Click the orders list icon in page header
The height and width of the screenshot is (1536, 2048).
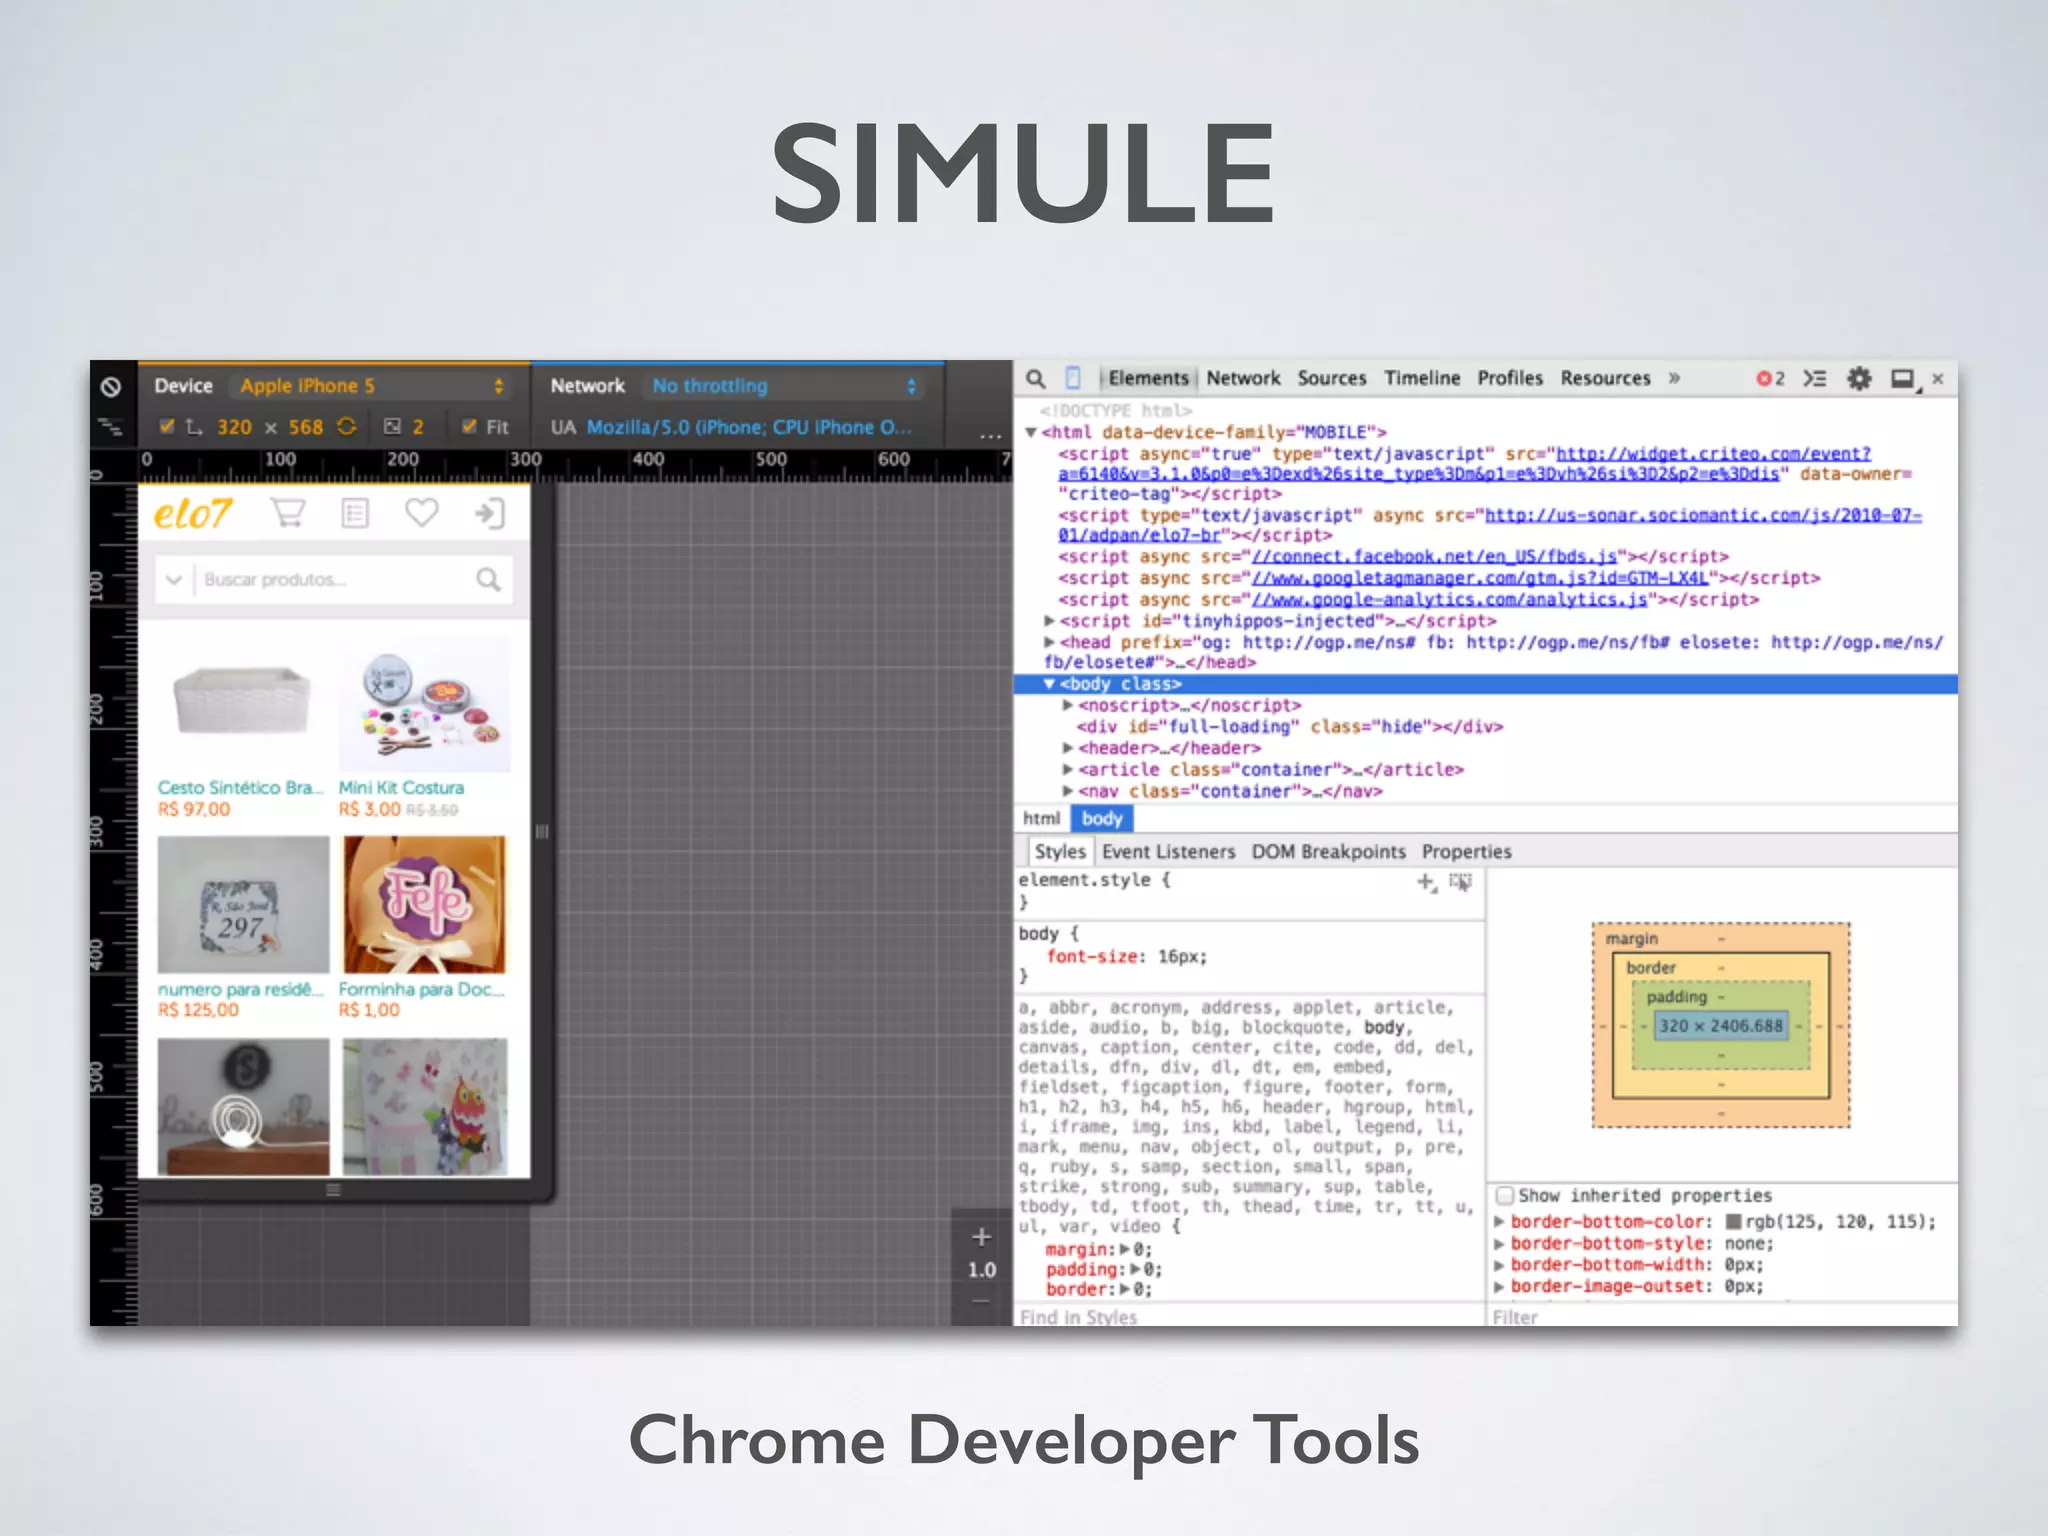pyautogui.click(x=355, y=513)
